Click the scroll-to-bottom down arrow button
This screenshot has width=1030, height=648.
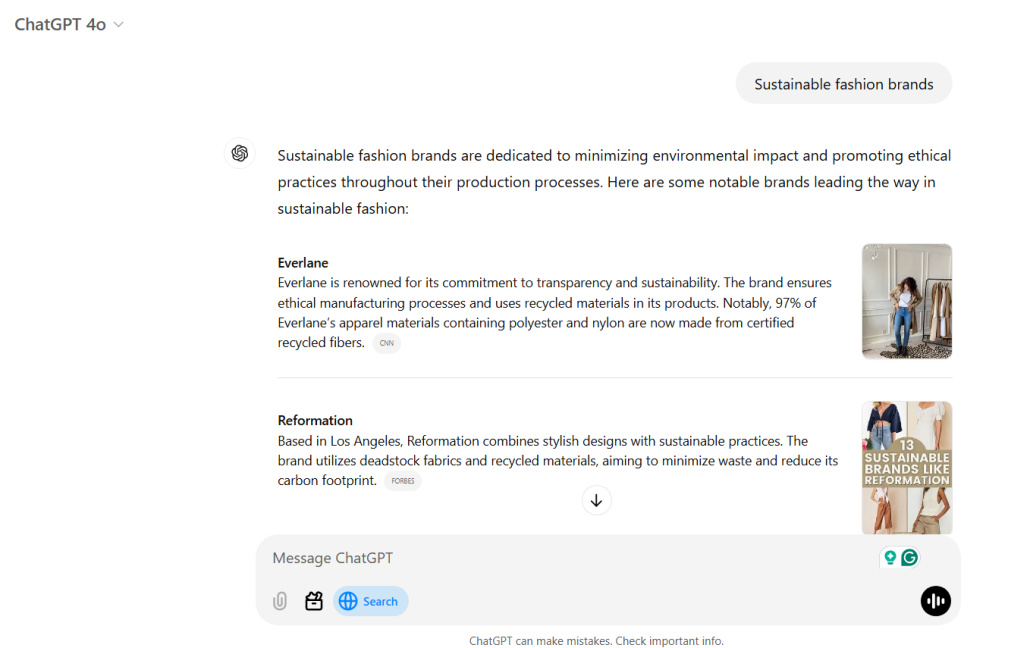[596, 501]
